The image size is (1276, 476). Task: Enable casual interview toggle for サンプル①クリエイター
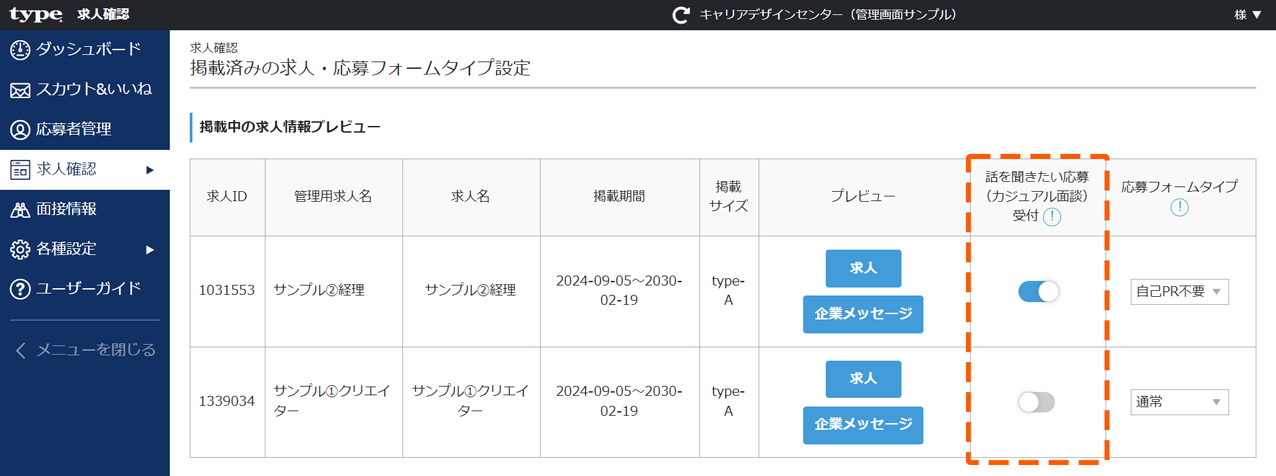[1036, 402]
